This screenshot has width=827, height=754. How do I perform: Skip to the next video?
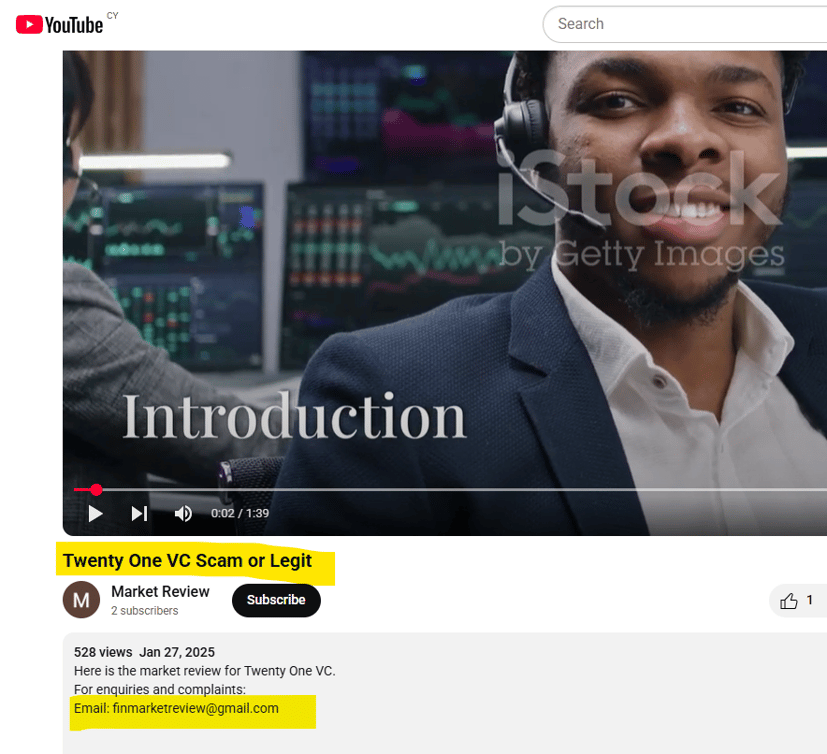coord(139,513)
